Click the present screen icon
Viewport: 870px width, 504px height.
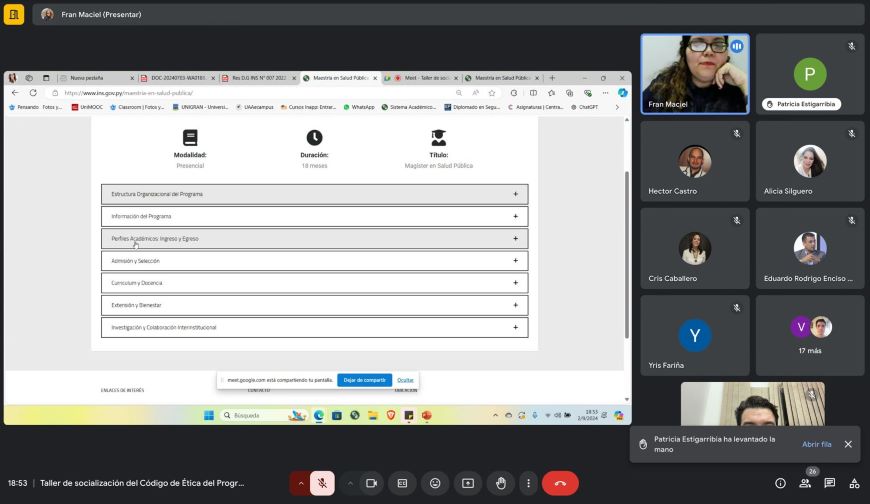pyautogui.click(x=468, y=483)
